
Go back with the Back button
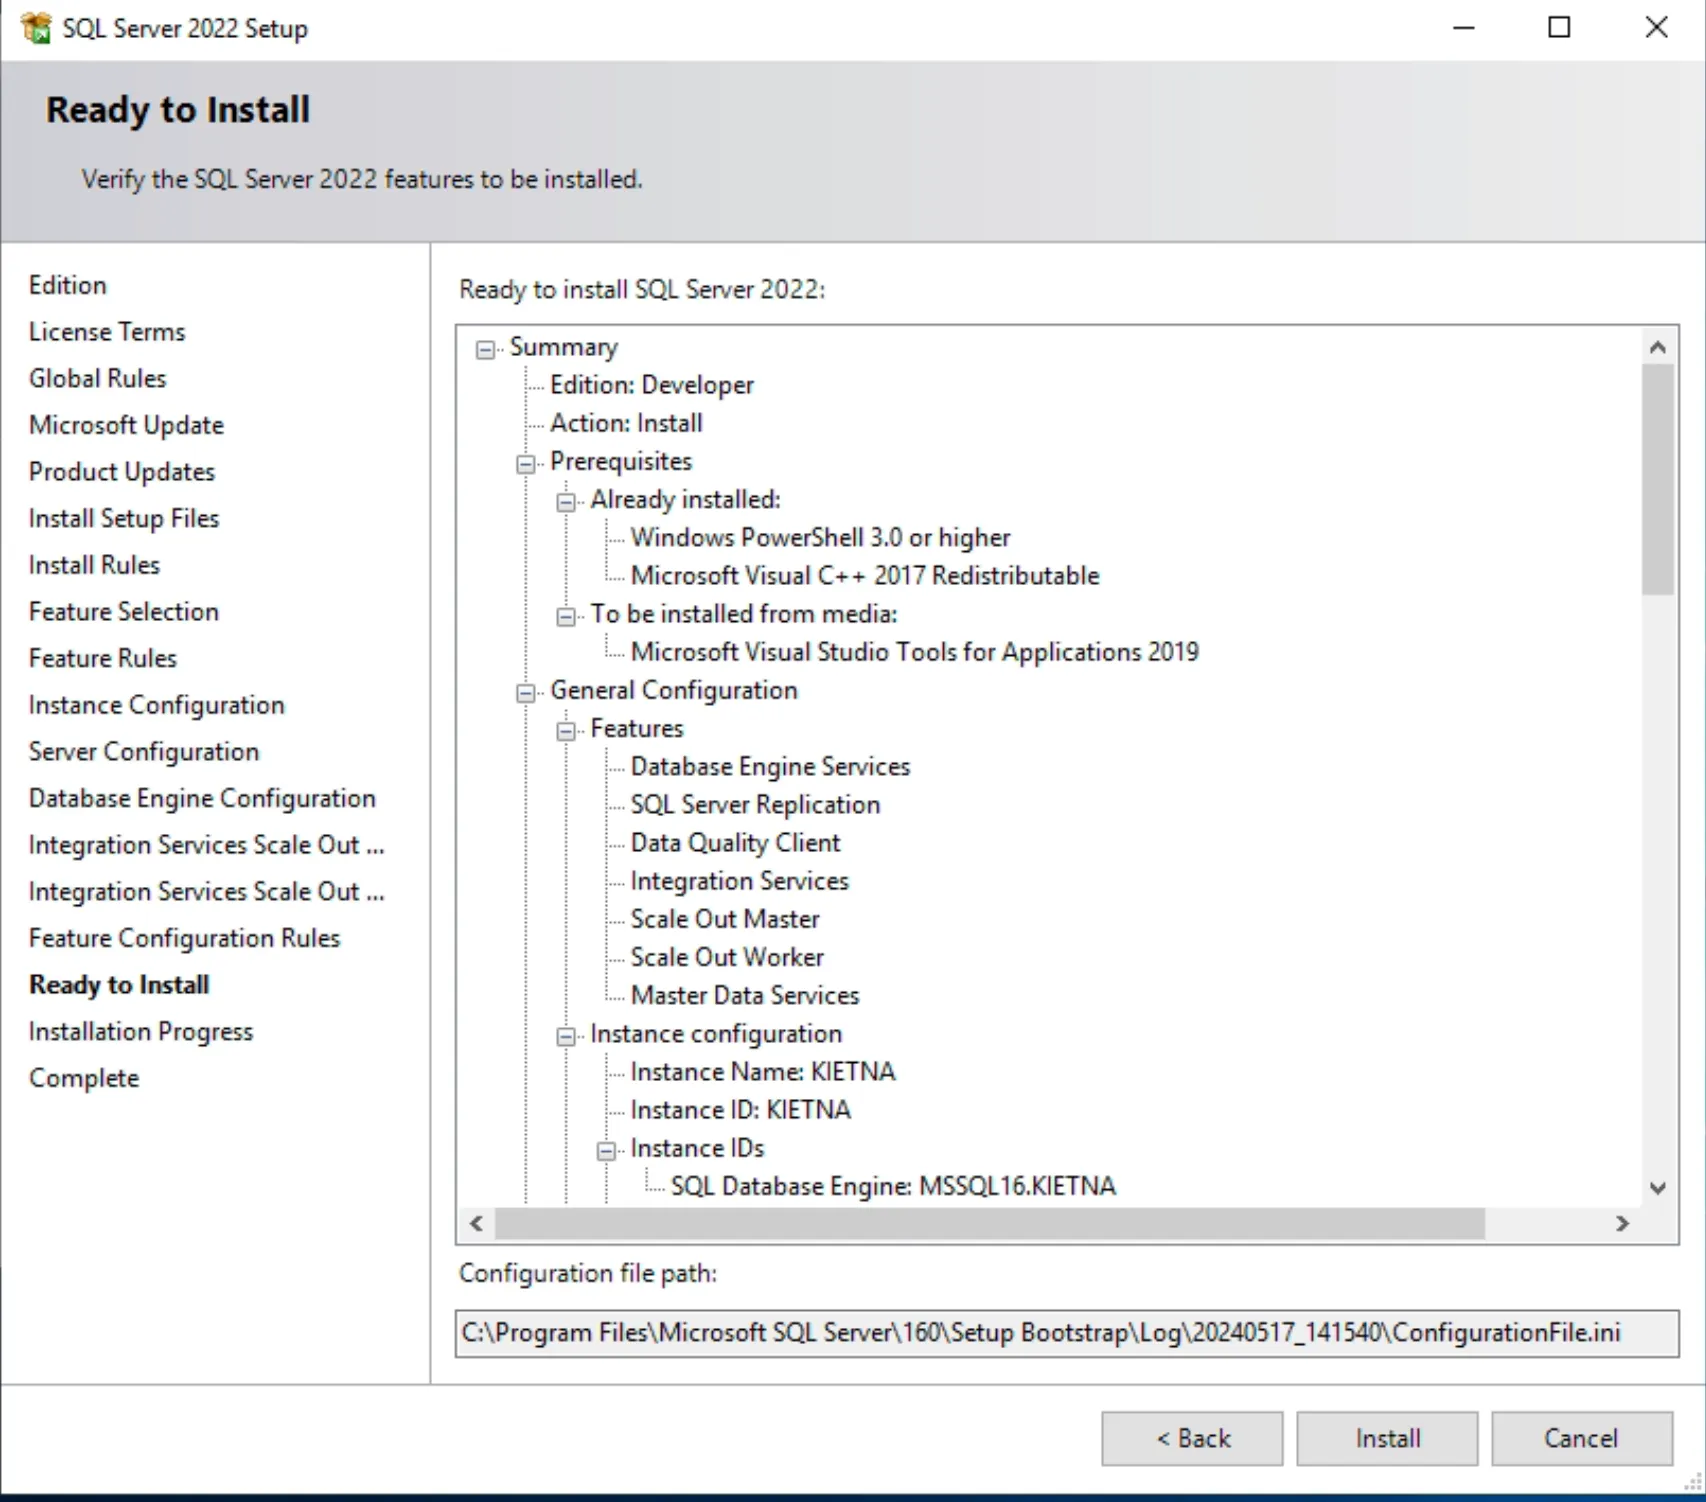click(x=1192, y=1438)
